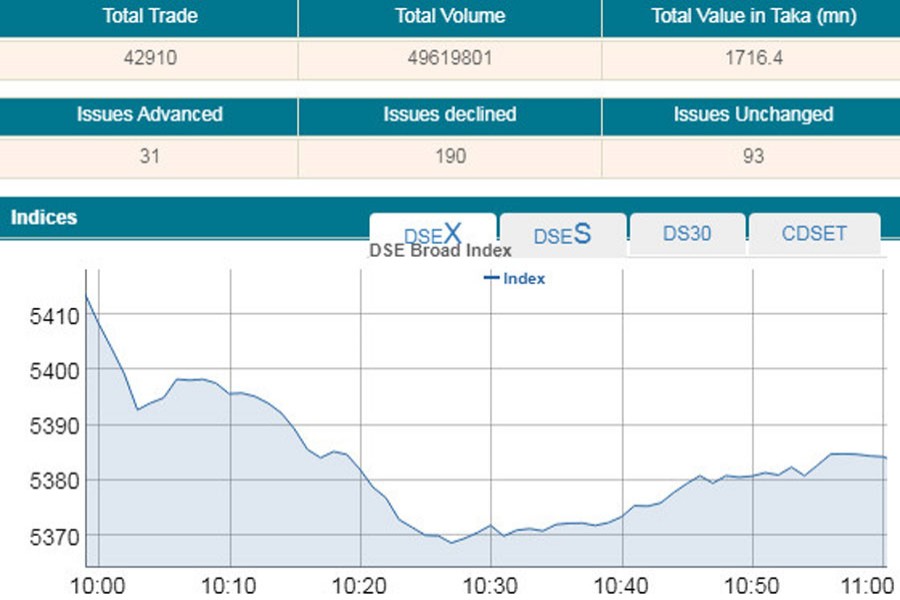Screen dimensions: 900x600
Task: Toggle the Index series legend marker
Action: pos(491,278)
